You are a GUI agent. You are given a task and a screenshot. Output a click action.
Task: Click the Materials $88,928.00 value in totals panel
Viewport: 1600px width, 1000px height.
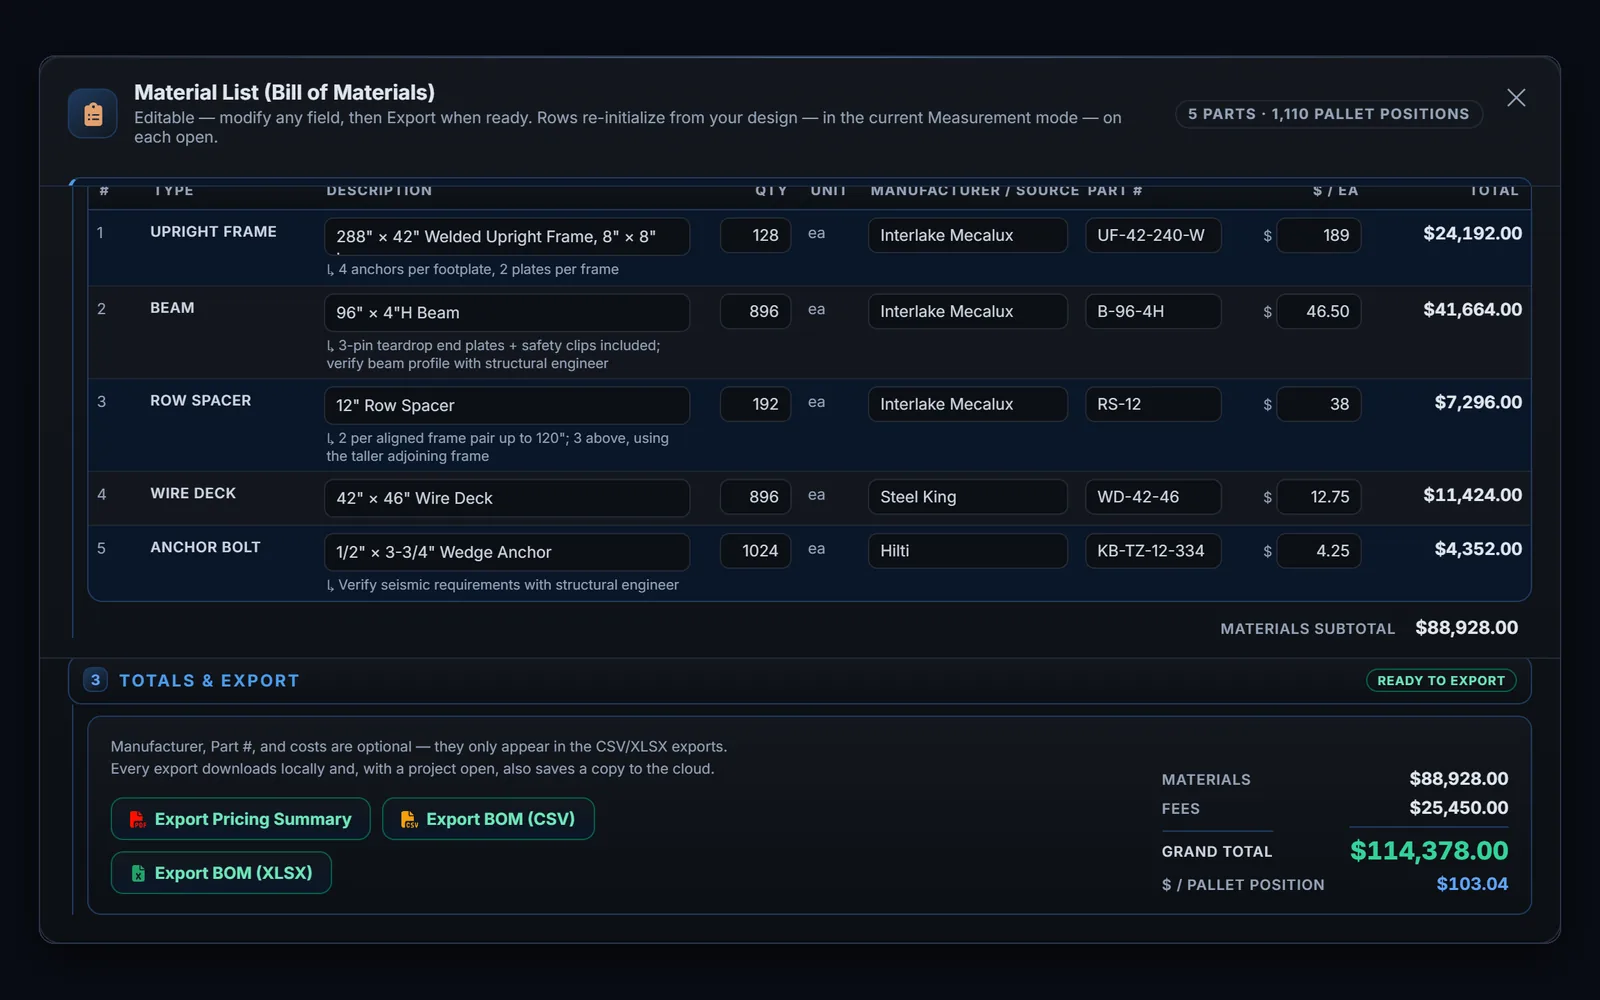coord(1459,779)
